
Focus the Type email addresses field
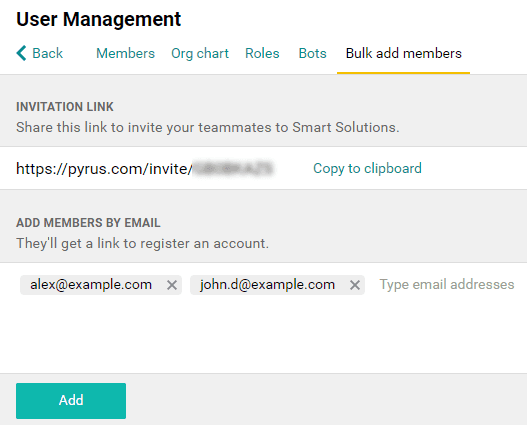447,285
